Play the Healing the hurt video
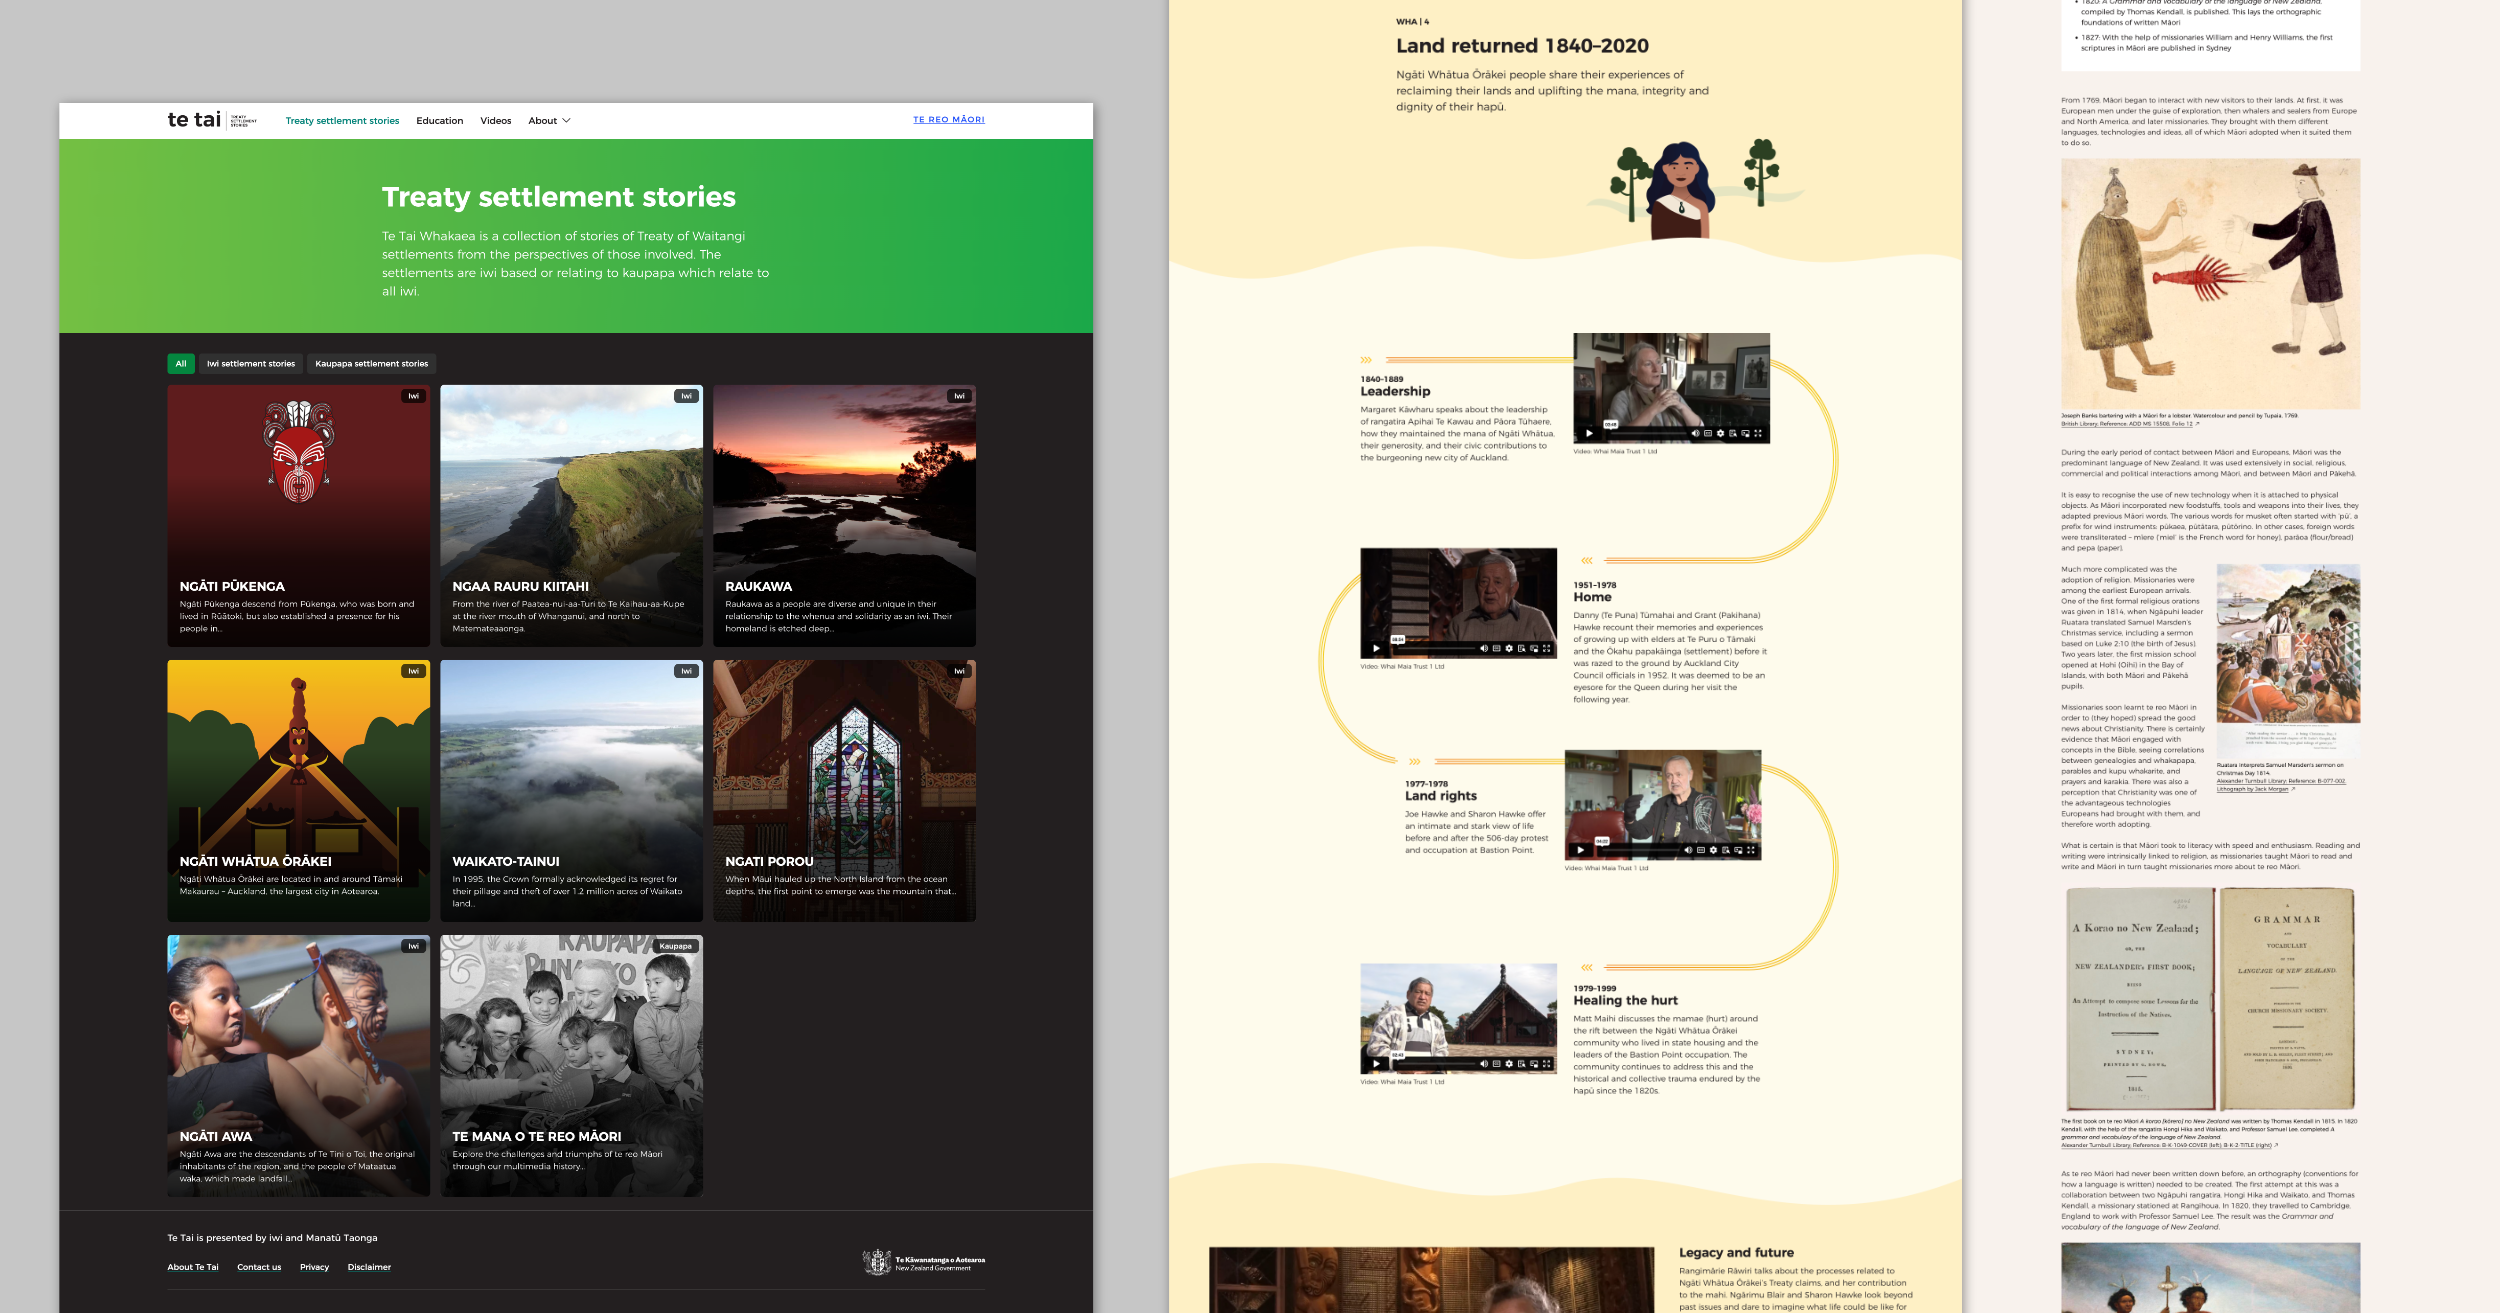This screenshot has height=1313, width=2500. pyautogui.click(x=1376, y=1063)
